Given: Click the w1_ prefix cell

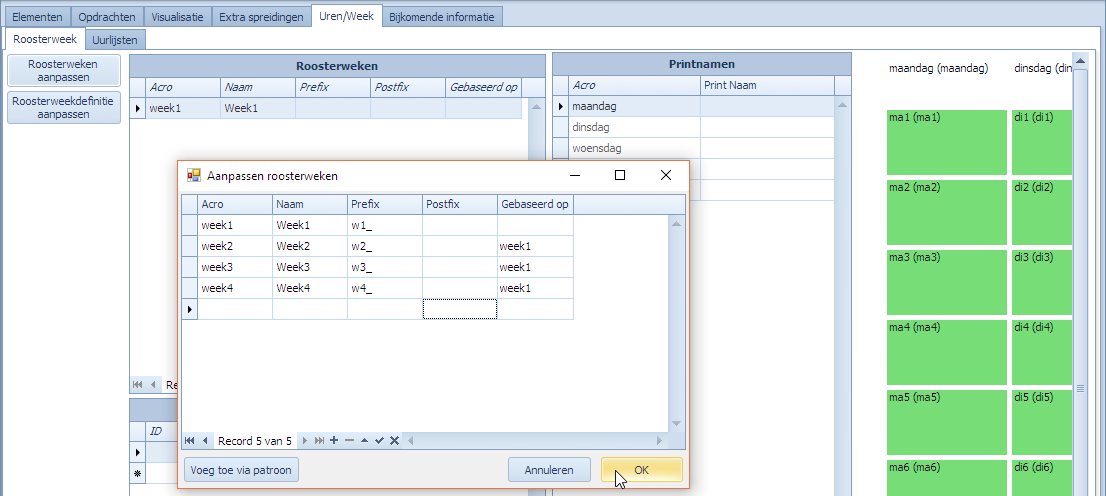Looking at the screenshot, I should pyautogui.click(x=384, y=226).
